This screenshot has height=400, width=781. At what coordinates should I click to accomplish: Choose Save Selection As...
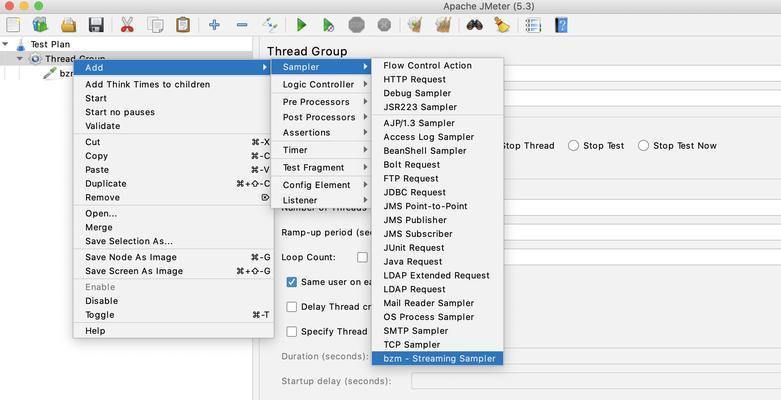173,241
